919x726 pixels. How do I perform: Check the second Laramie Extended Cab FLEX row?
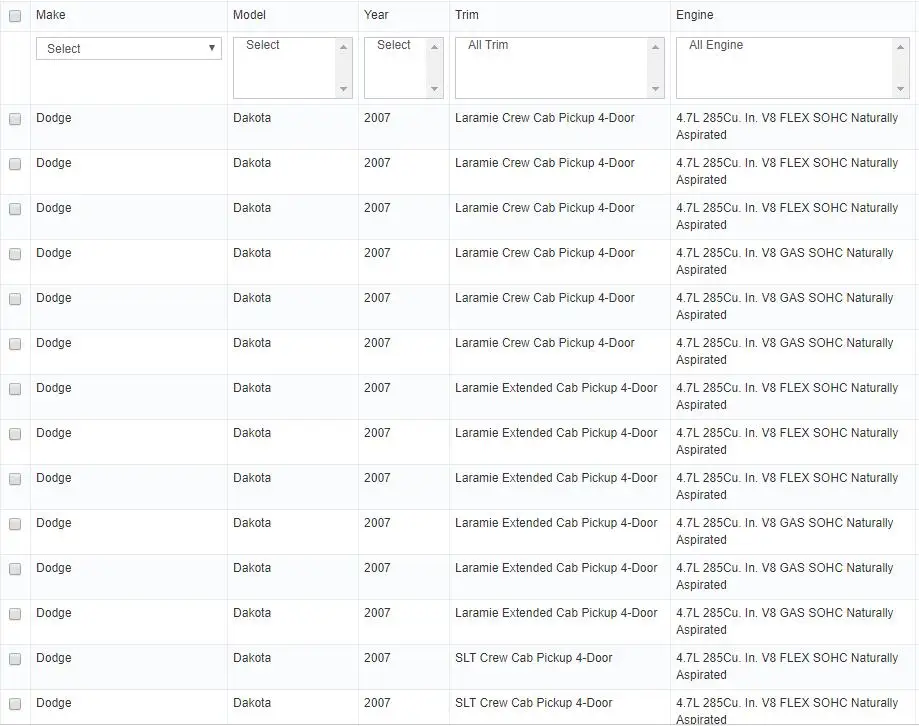(x=15, y=434)
